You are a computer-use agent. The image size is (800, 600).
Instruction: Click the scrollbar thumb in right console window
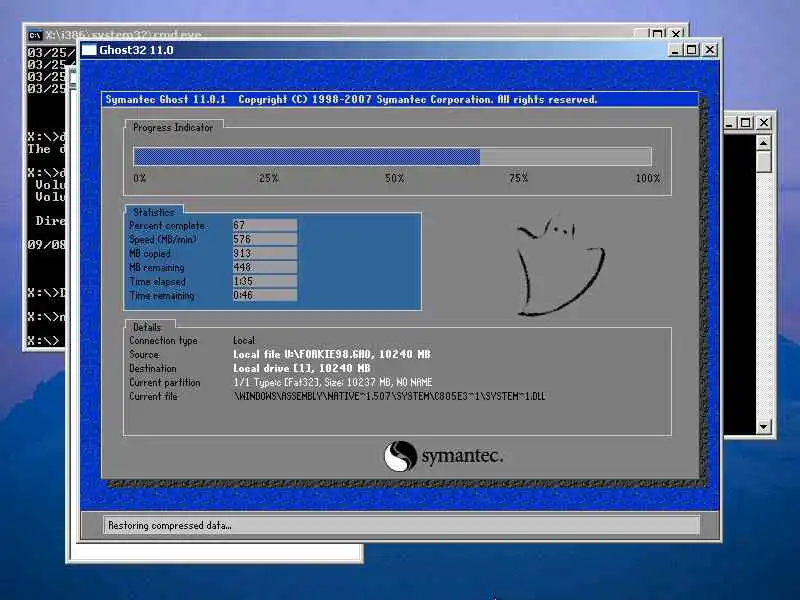[763, 162]
